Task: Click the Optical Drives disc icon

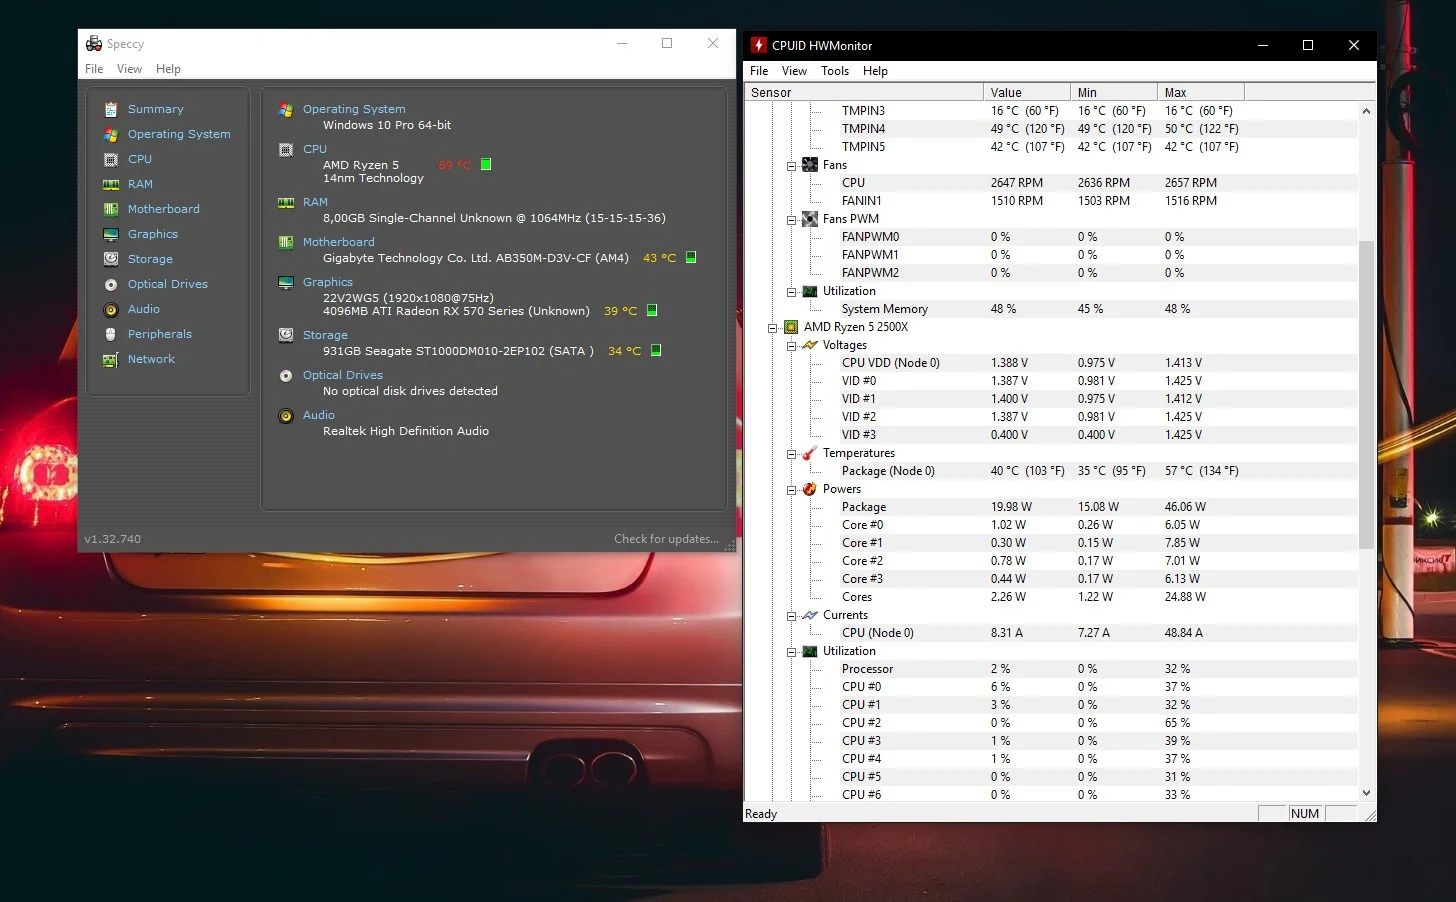Action: (111, 284)
